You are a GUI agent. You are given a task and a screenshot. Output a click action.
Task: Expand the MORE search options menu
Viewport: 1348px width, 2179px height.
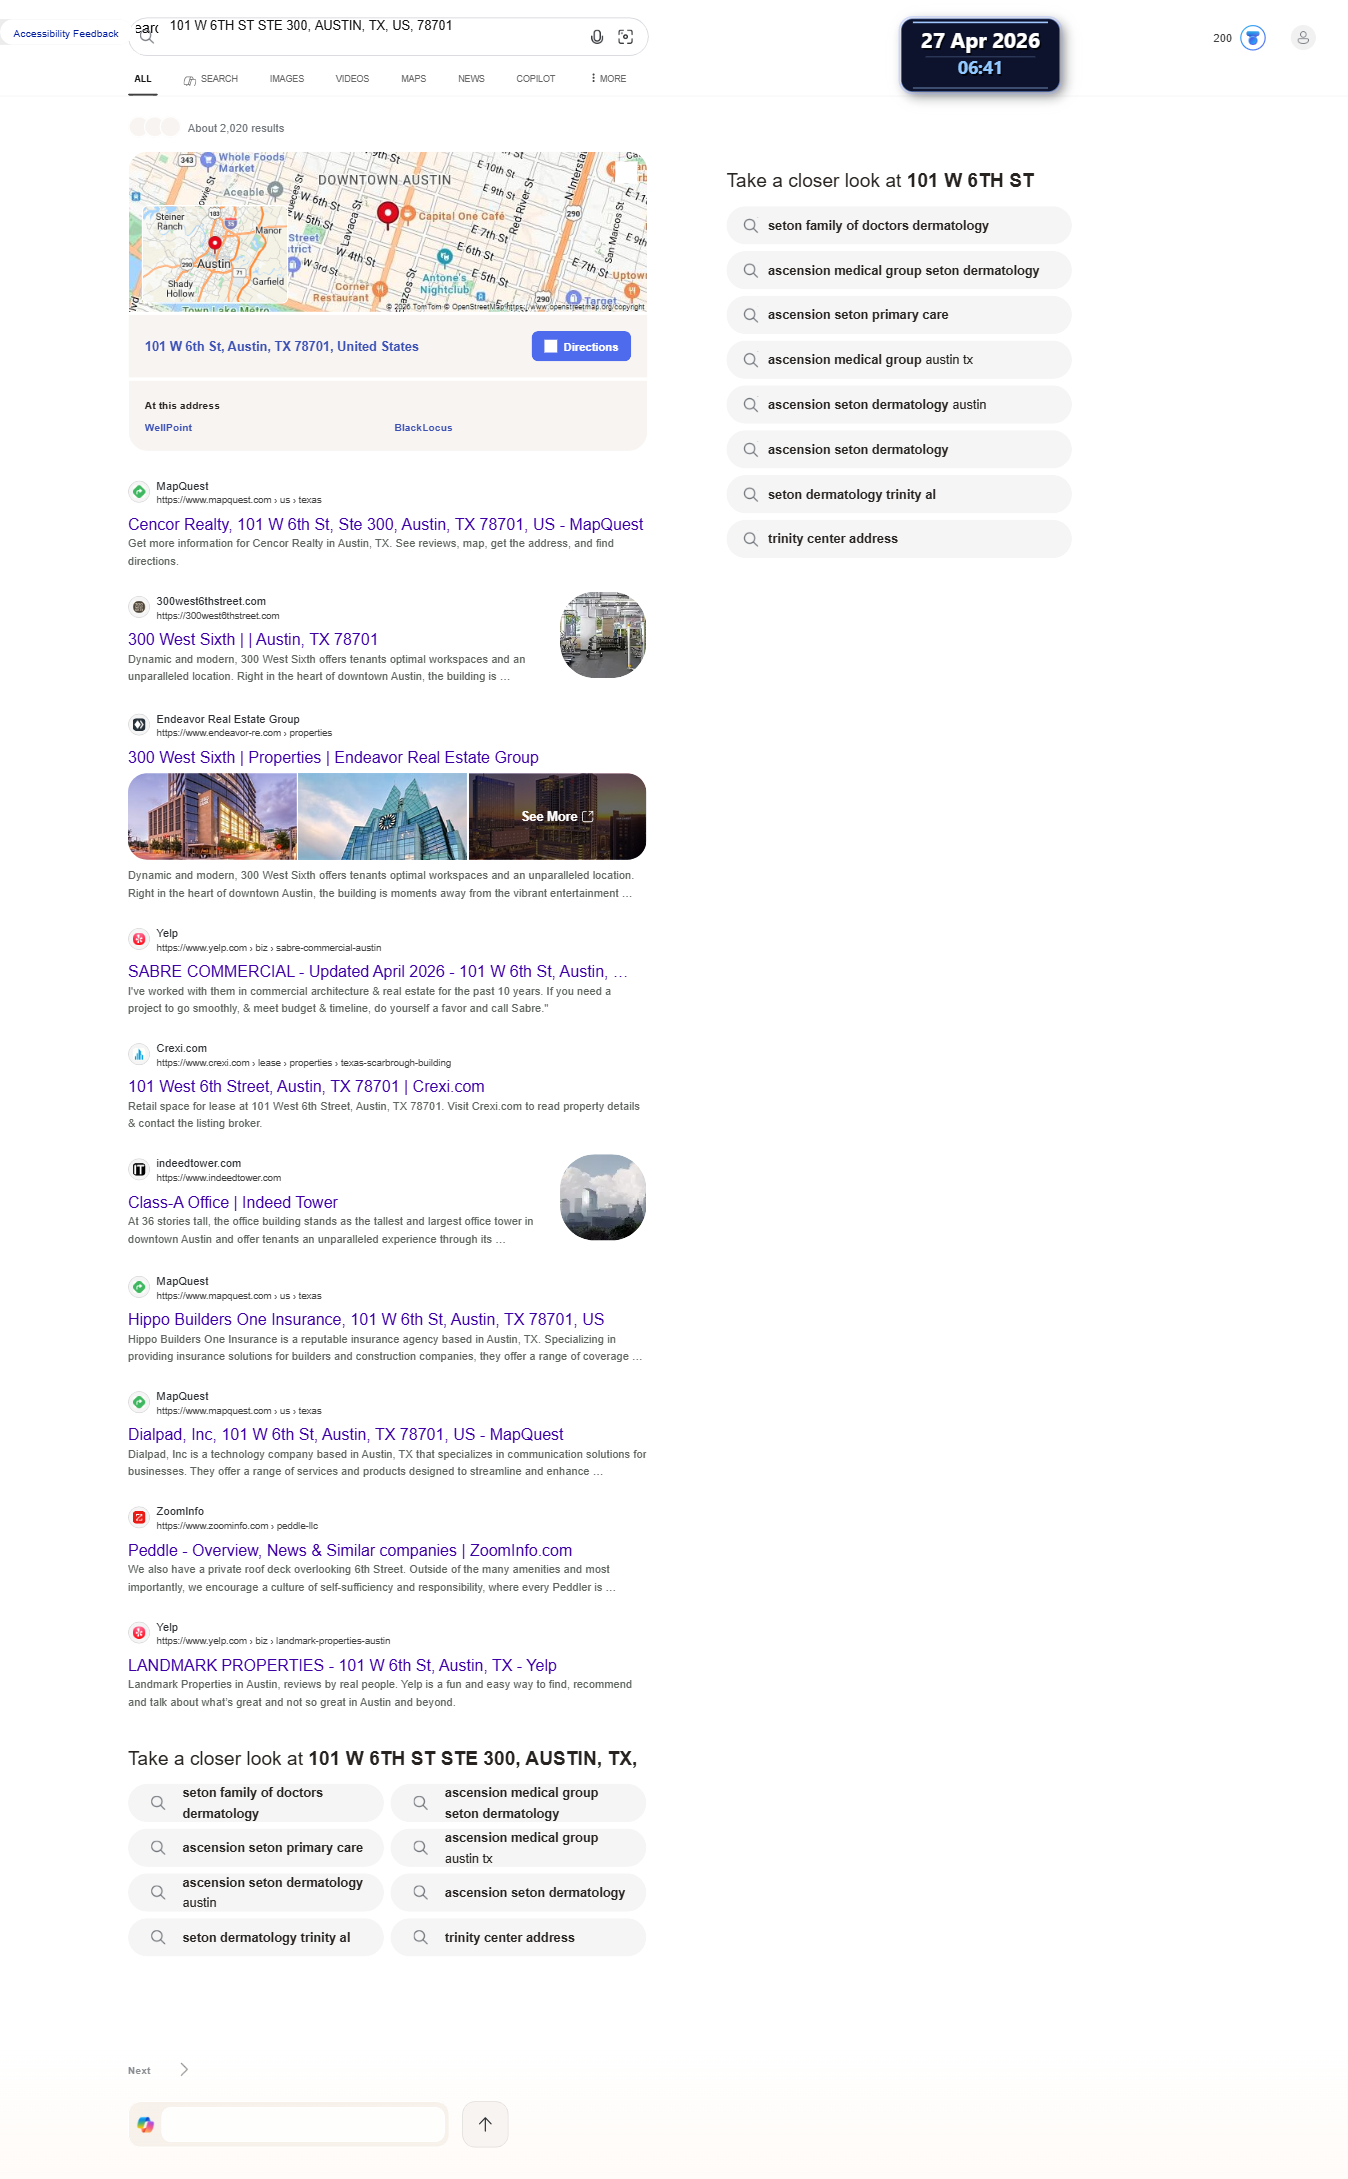pos(608,78)
